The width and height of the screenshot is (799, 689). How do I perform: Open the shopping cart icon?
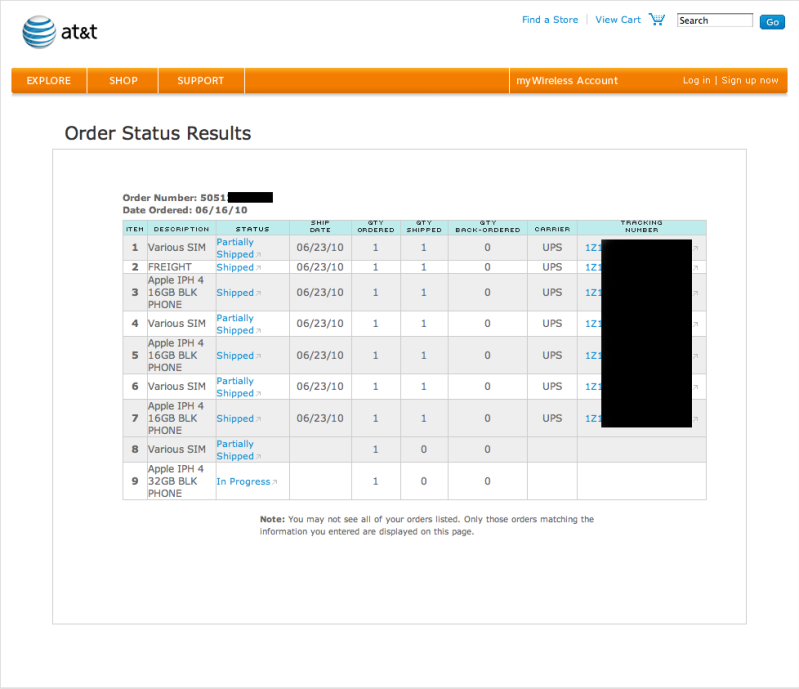pyautogui.click(x=657, y=19)
